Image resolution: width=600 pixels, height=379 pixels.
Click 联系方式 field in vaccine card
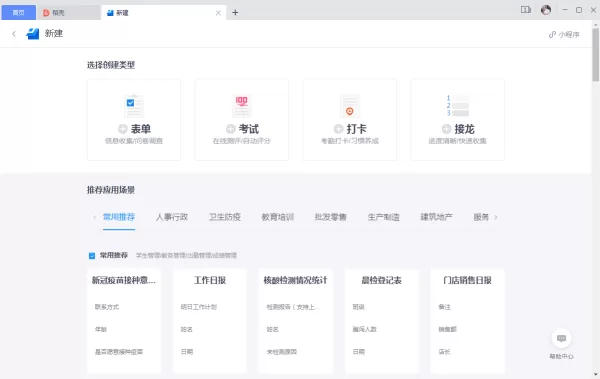pyautogui.click(x=107, y=307)
